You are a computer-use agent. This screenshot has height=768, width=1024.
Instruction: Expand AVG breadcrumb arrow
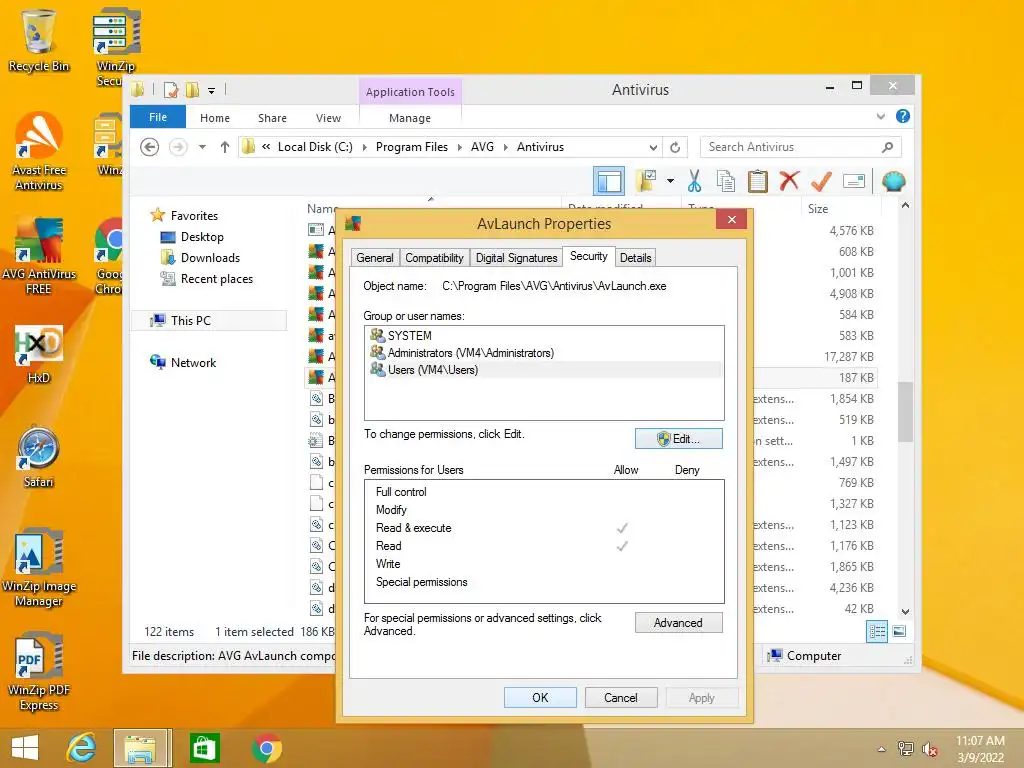point(505,147)
